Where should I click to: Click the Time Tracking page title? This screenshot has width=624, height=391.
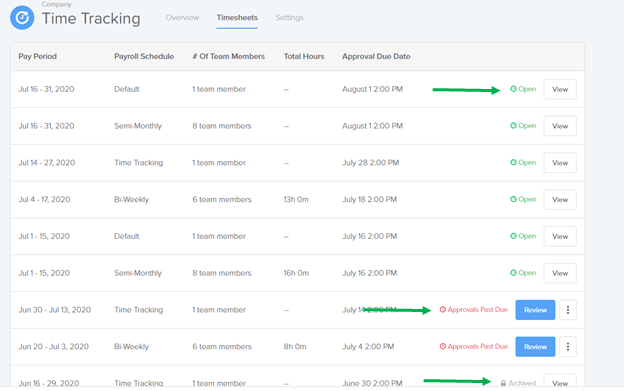pyautogui.click(x=91, y=18)
